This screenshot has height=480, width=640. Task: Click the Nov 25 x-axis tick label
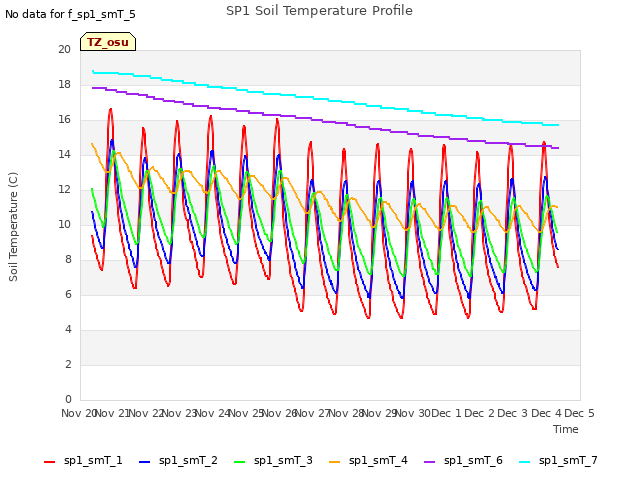(x=246, y=413)
